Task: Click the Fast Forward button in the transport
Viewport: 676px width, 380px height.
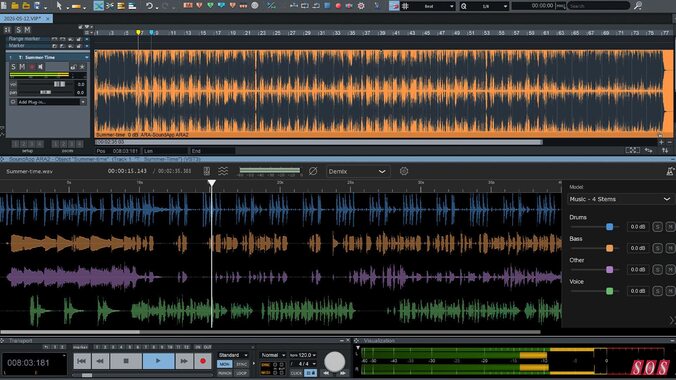Action: [x=184, y=361]
